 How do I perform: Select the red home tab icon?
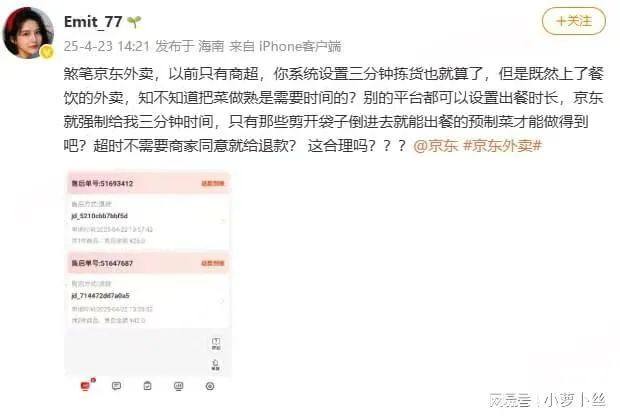[85, 386]
